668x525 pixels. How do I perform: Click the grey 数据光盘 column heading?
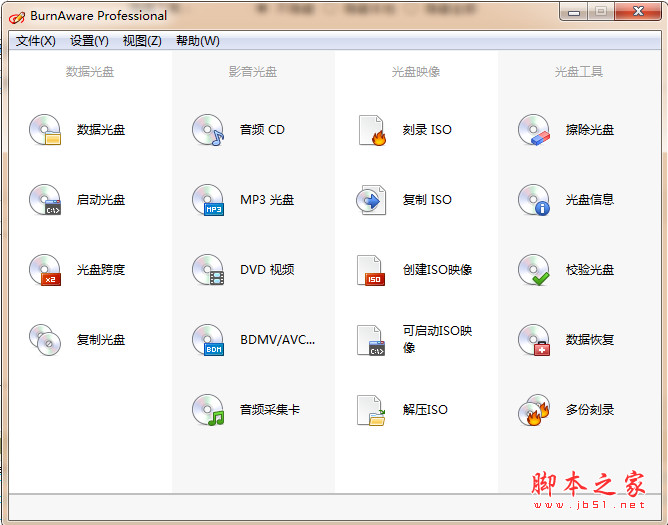[90, 72]
